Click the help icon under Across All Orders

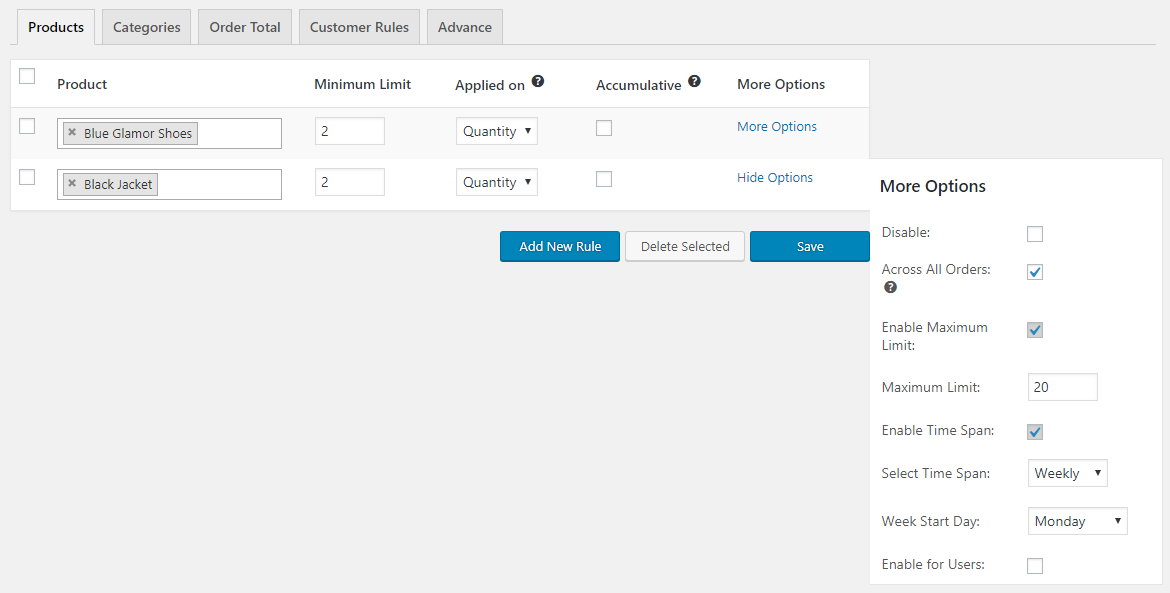click(889, 287)
